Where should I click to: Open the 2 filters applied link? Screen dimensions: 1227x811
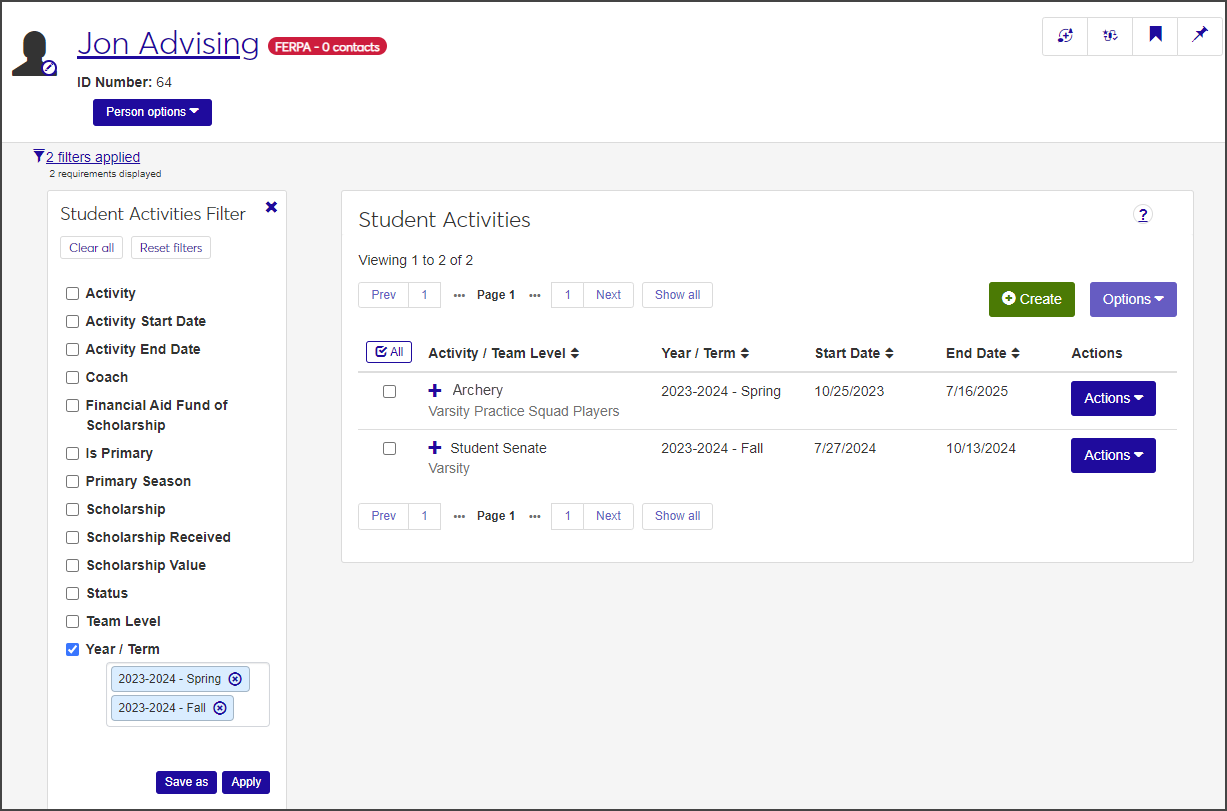[x=92, y=157]
